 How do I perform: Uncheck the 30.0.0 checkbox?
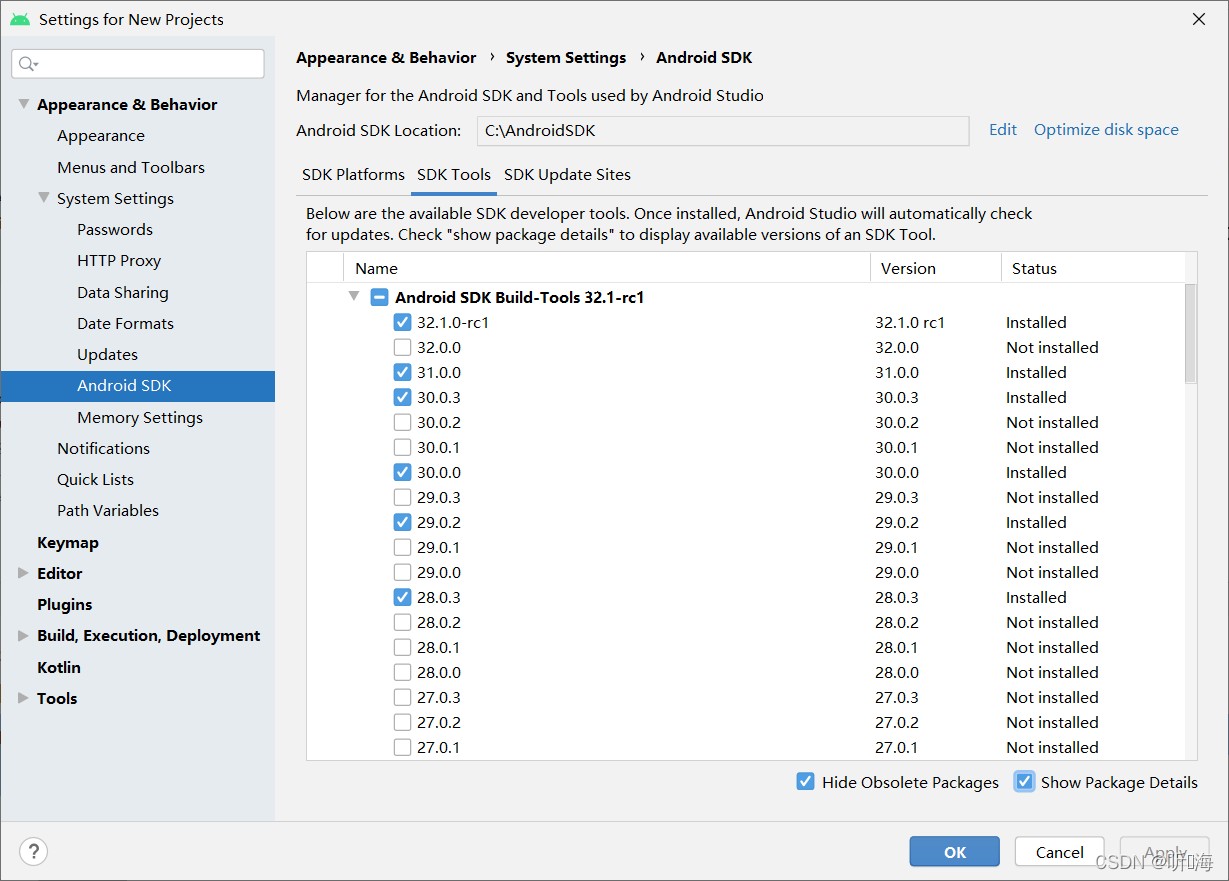coord(402,472)
